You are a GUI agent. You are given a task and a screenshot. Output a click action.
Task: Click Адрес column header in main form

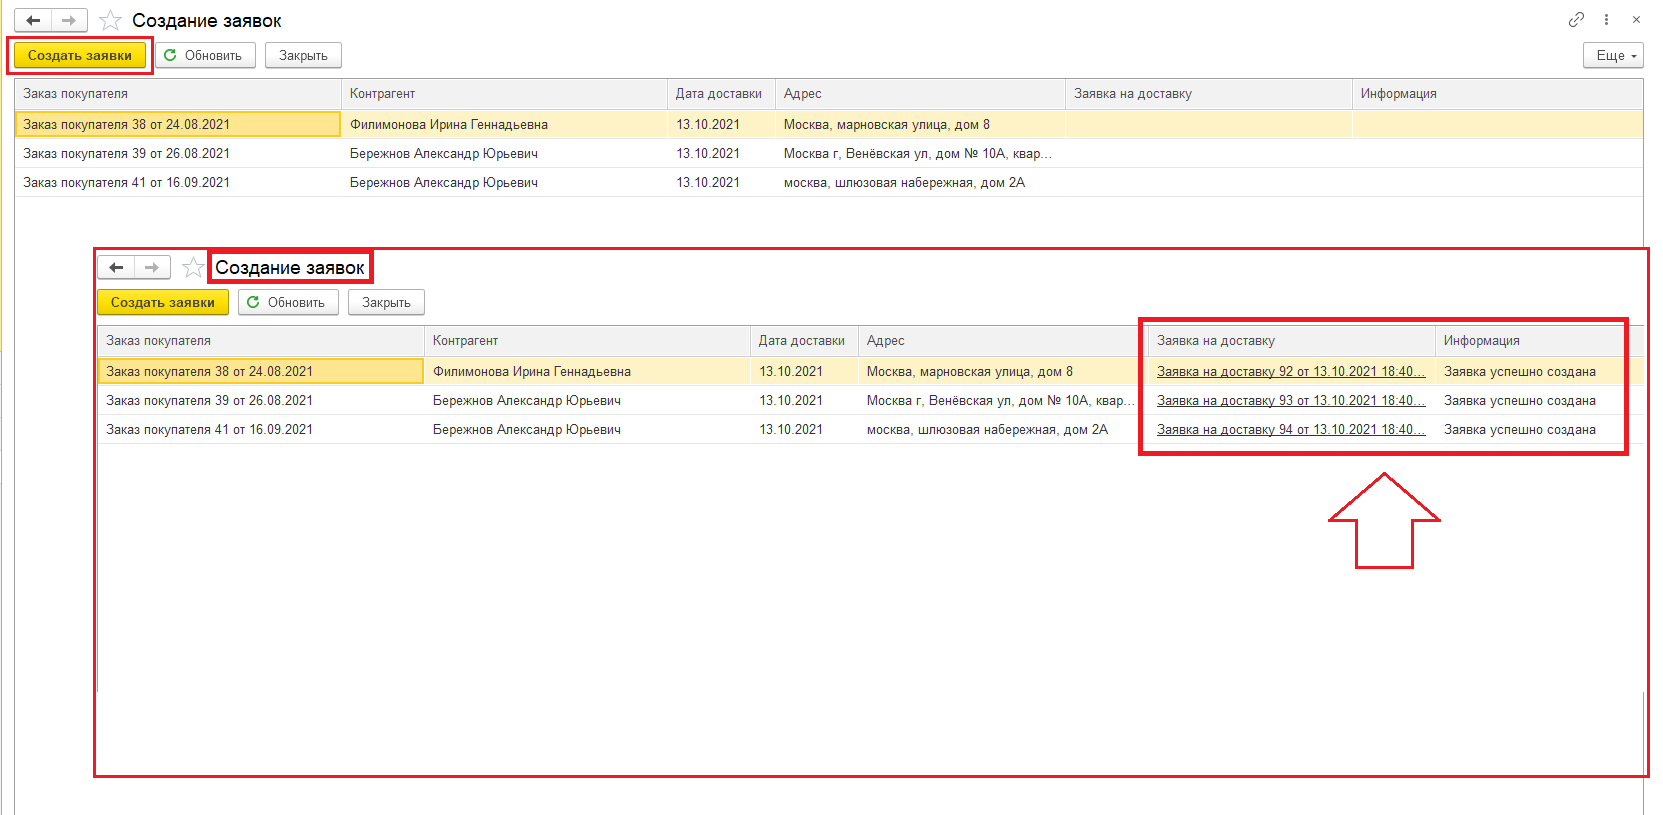[920, 93]
